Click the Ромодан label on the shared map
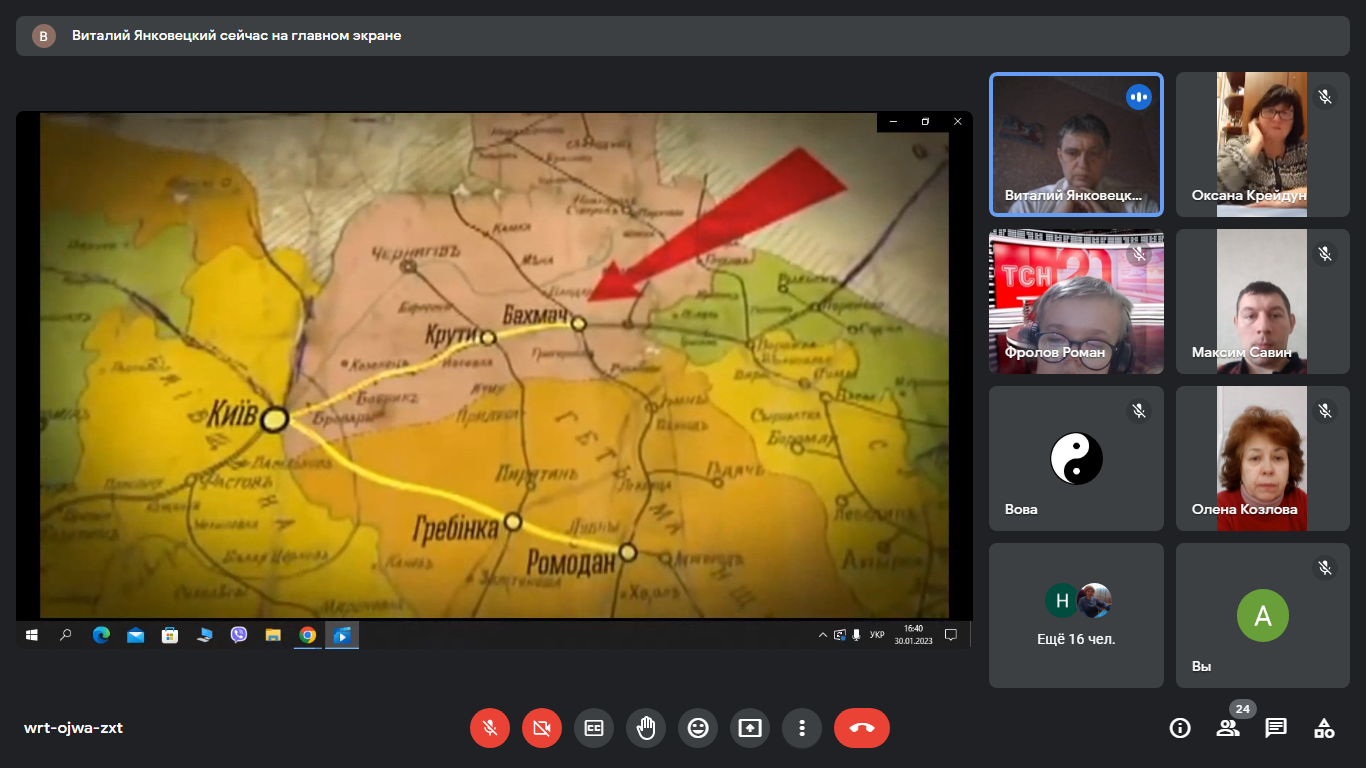1366x768 pixels. [572, 563]
